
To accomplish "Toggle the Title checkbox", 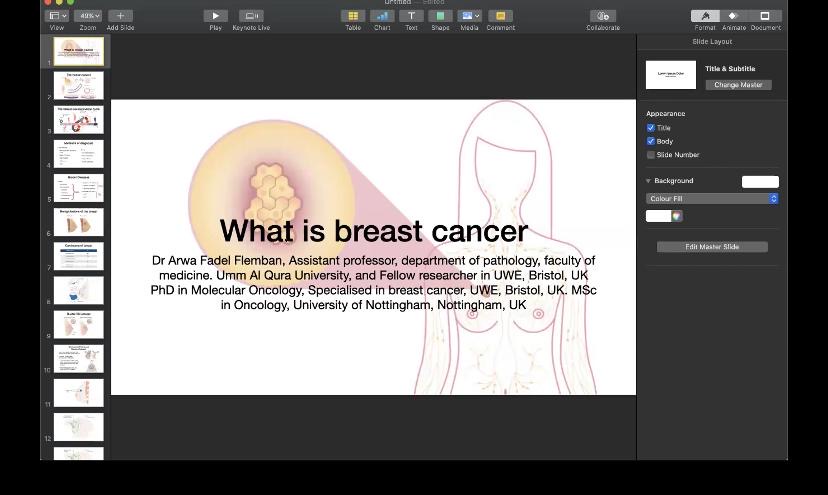I will click(651, 128).
